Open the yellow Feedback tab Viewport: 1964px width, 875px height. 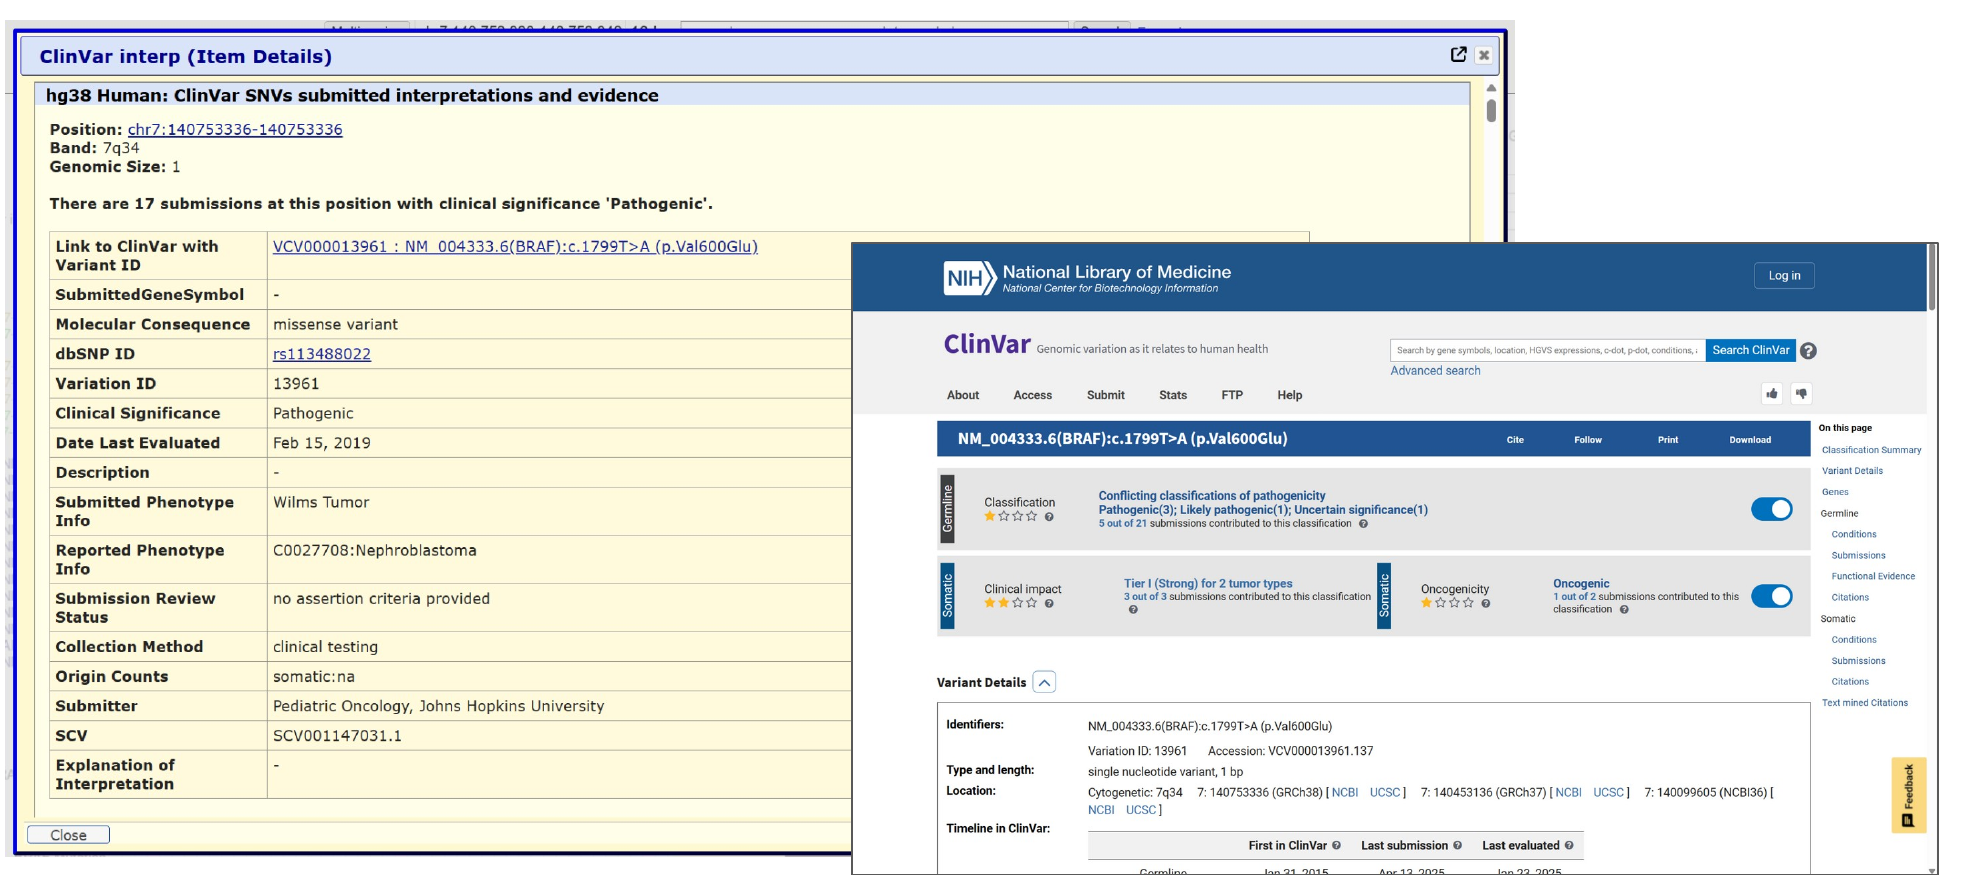tap(1908, 795)
